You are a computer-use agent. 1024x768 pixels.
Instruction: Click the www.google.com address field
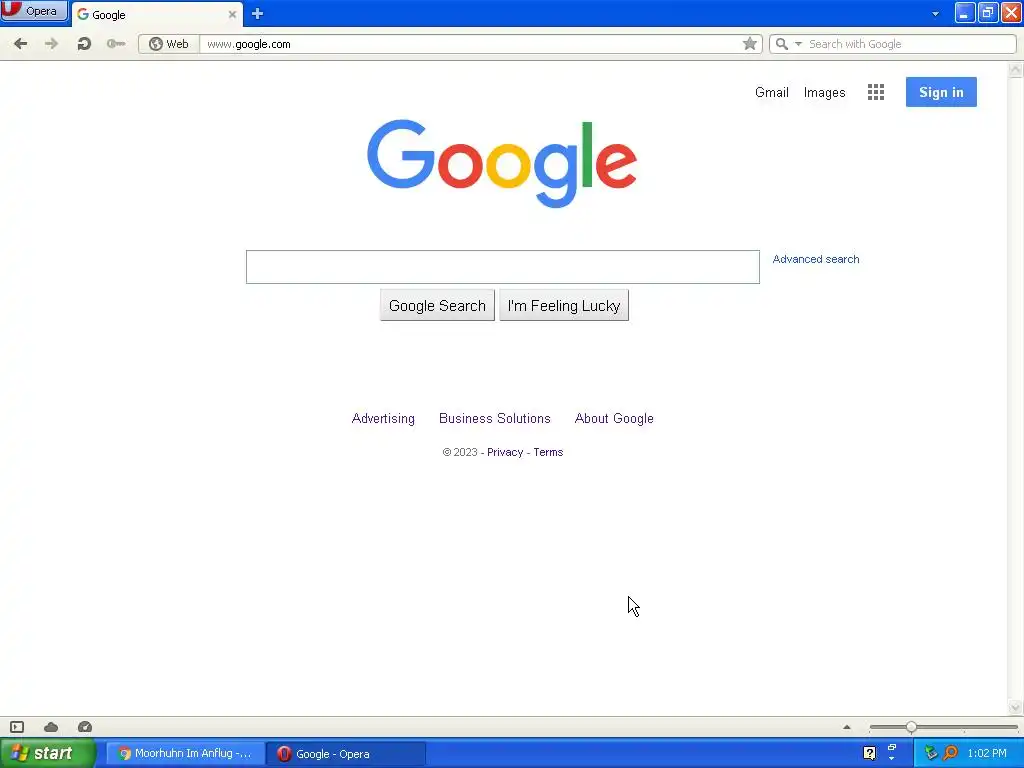(470, 44)
